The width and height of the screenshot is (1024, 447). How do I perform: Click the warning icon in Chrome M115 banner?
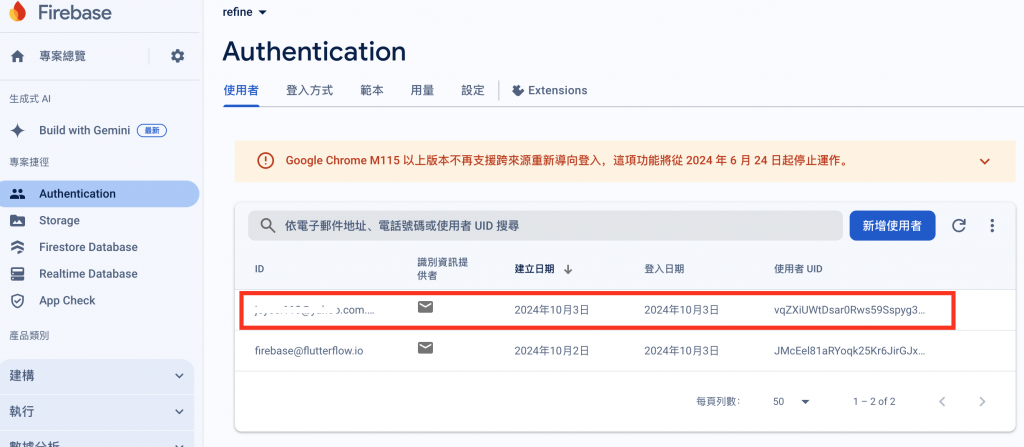click(x=266, y=161)
